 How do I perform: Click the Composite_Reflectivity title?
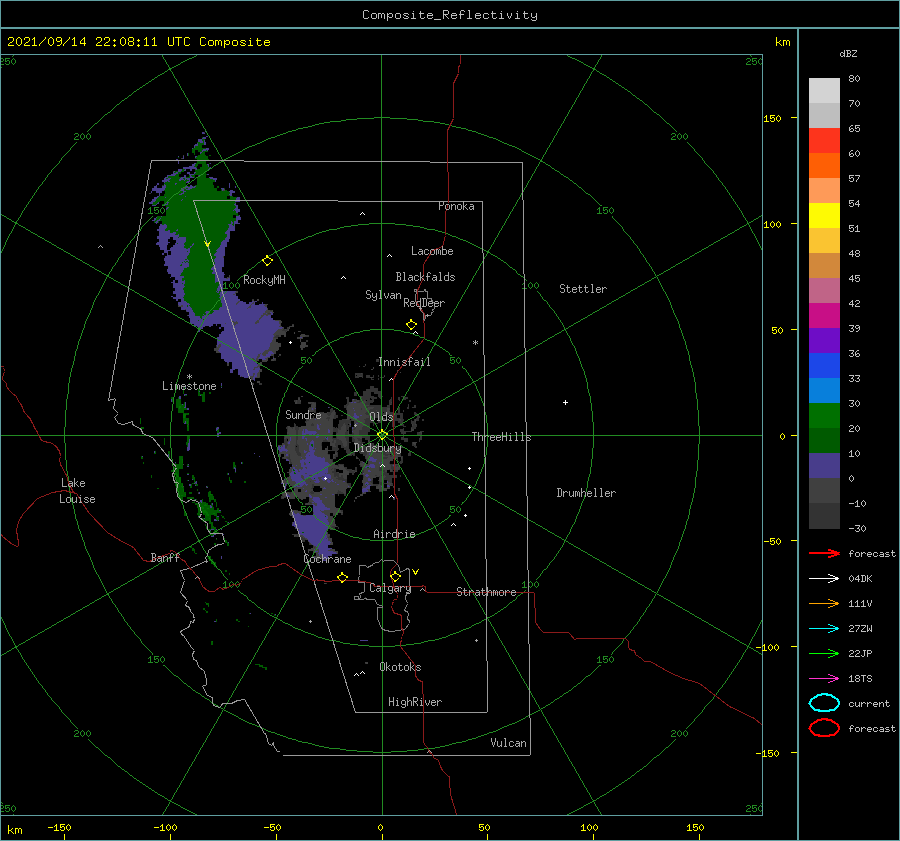click(450, 15)
